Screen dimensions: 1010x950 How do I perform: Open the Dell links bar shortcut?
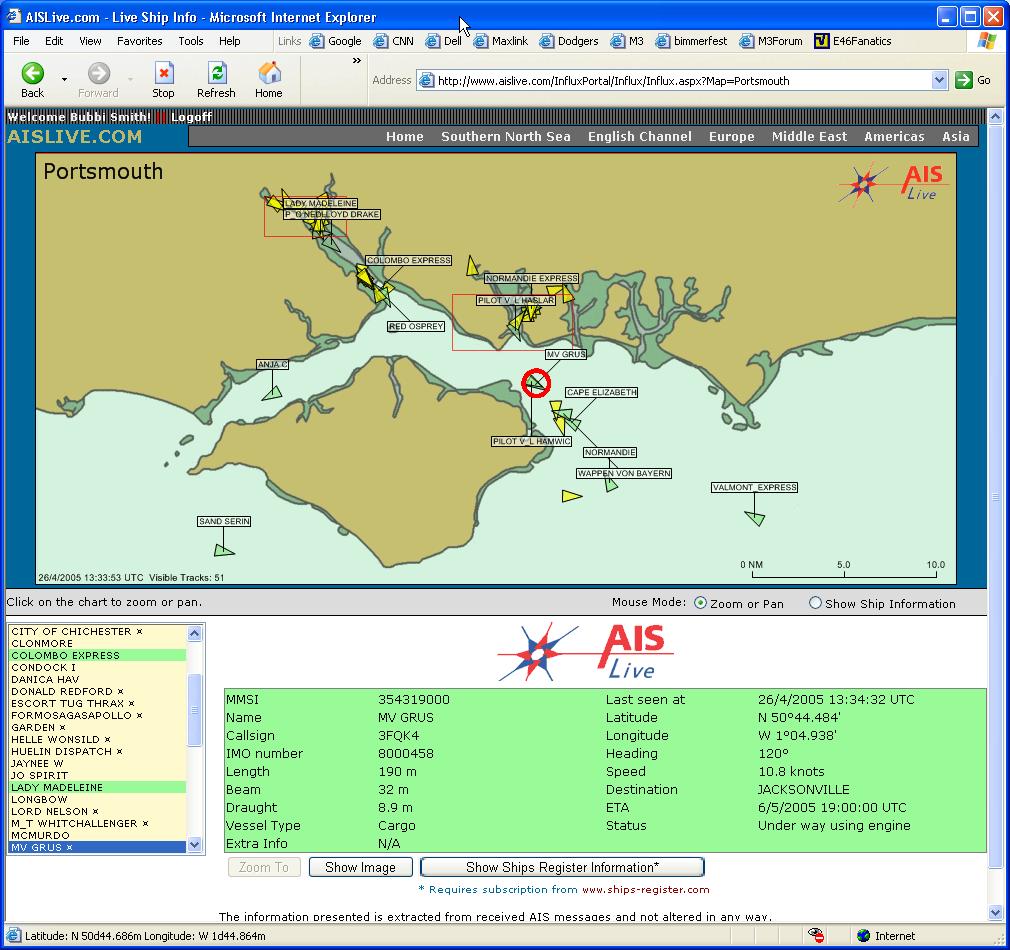point(443,41)
